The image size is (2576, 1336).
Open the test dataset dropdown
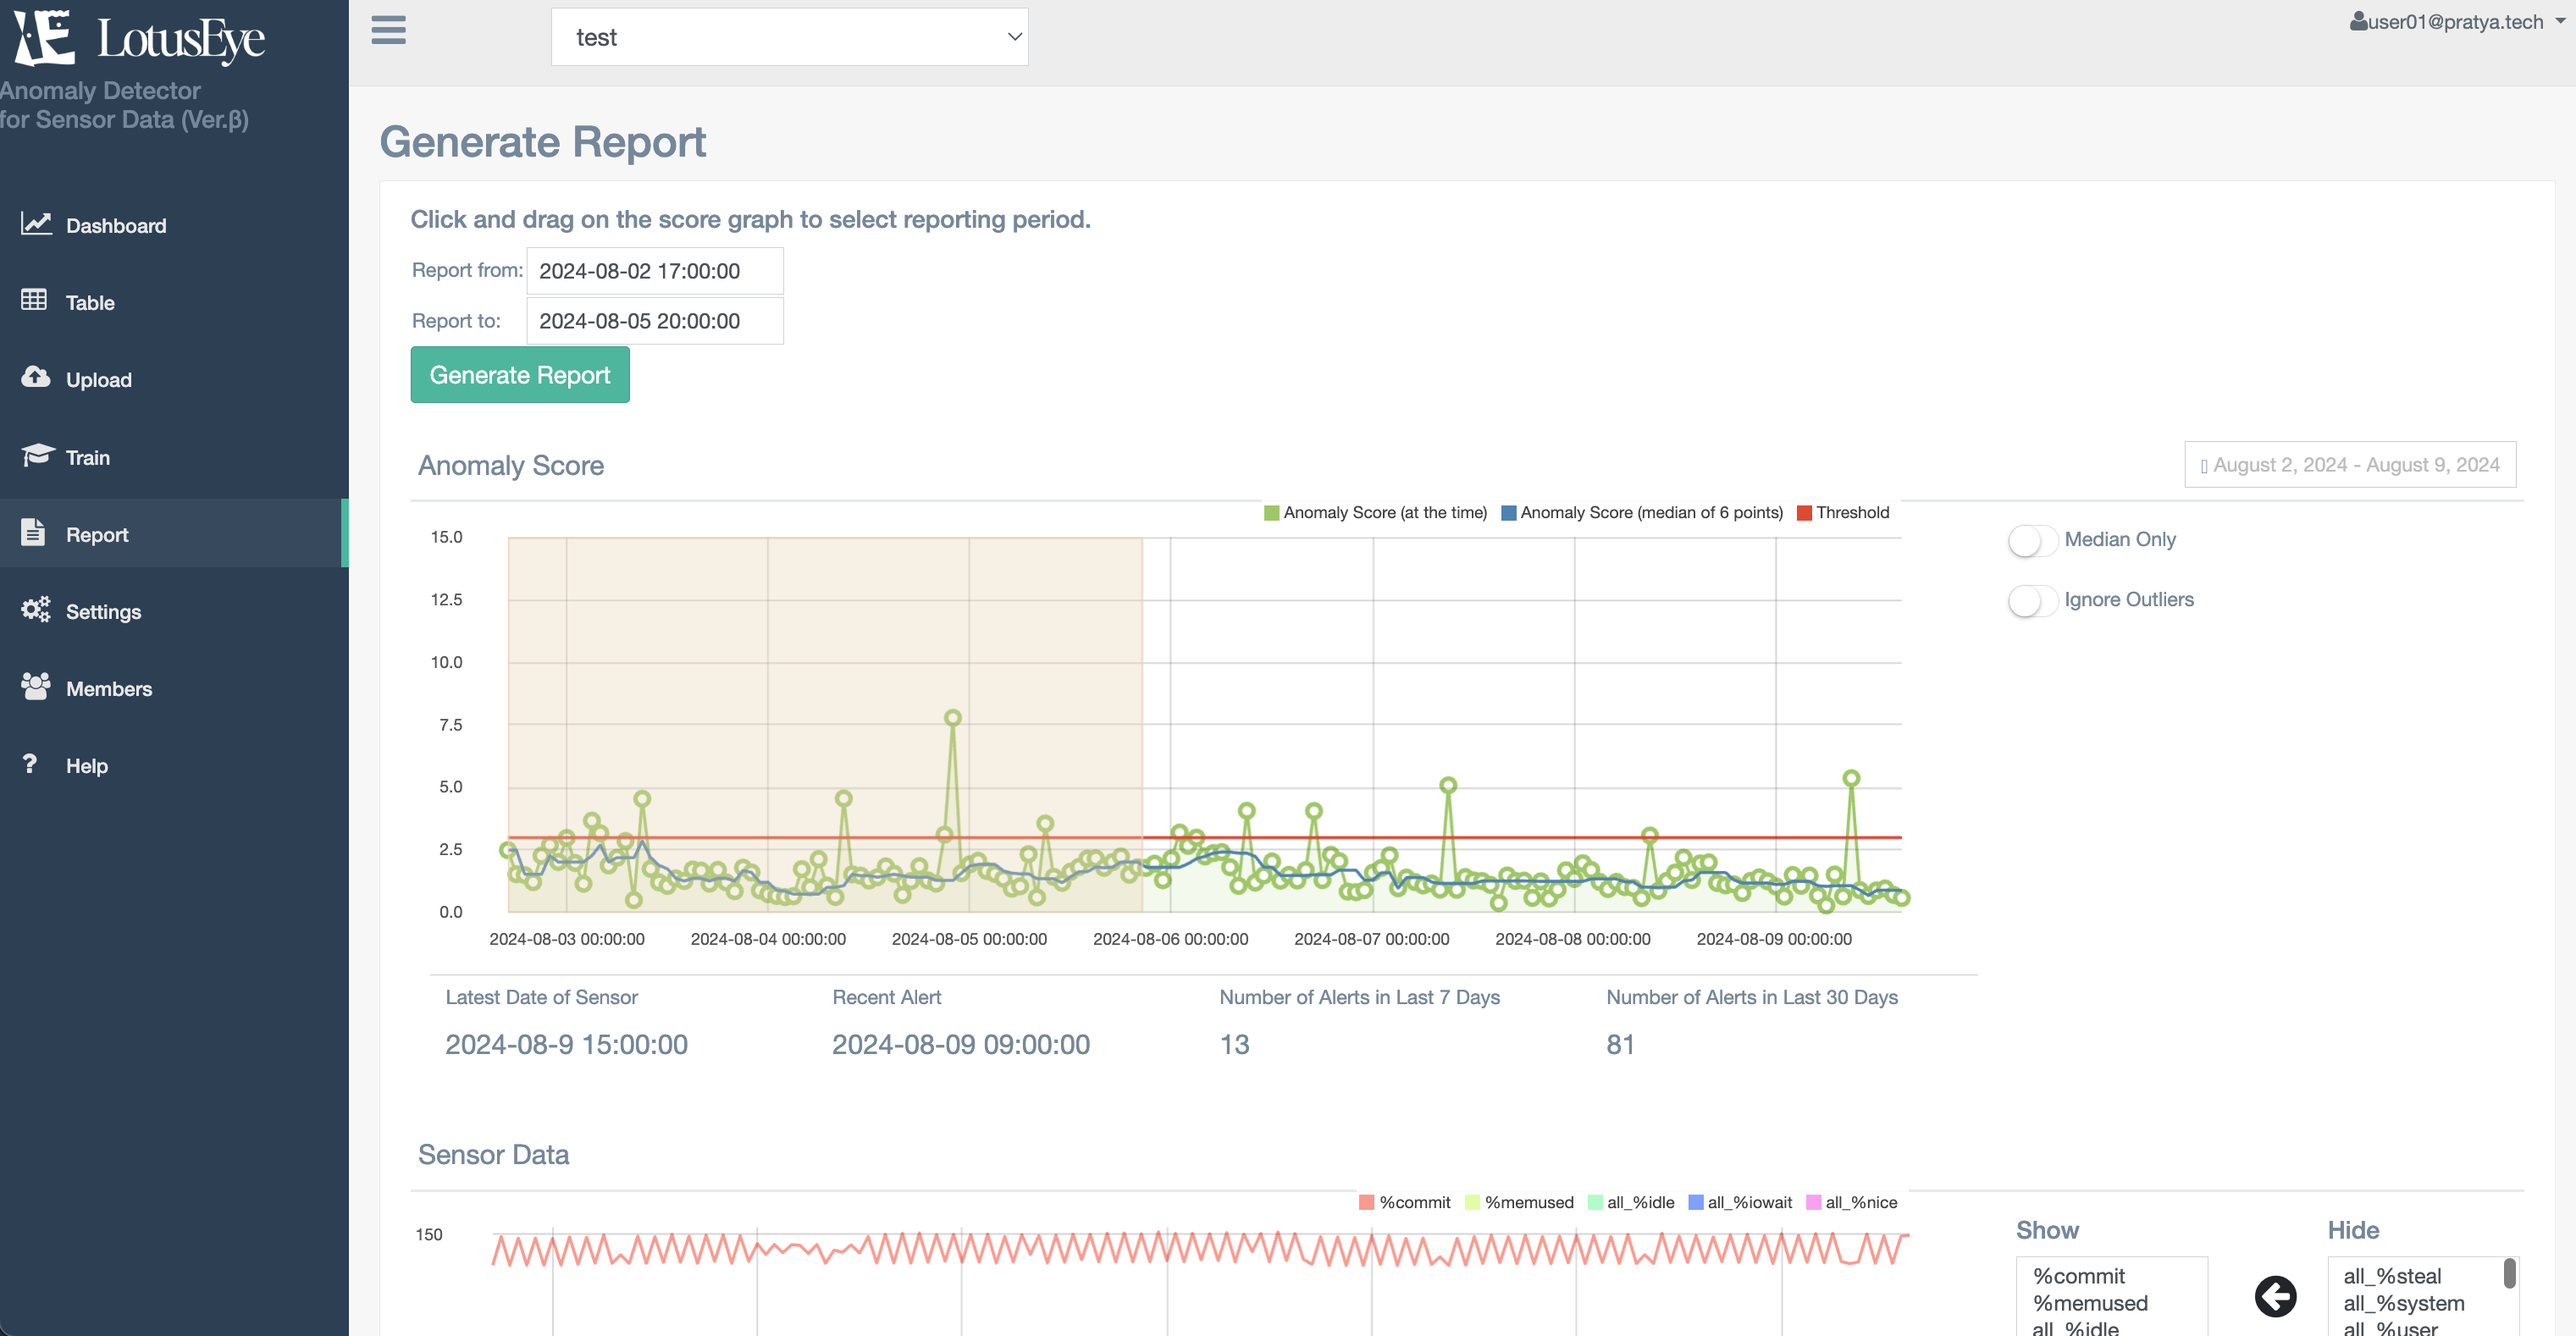click(789, 37)
